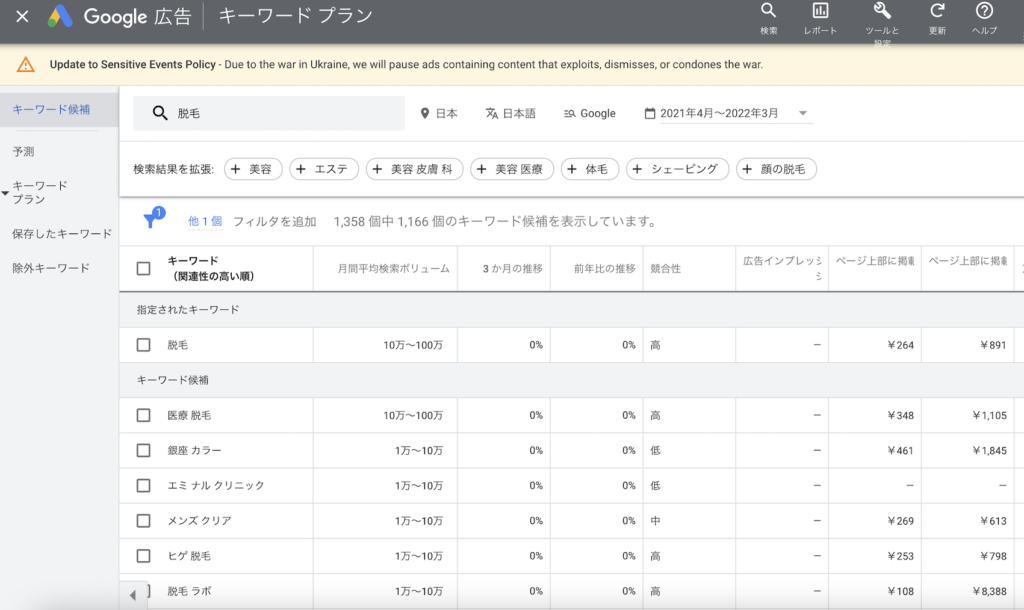Open the date range dropdown arrow
The image size is (1024, 610).
[803, 113]
